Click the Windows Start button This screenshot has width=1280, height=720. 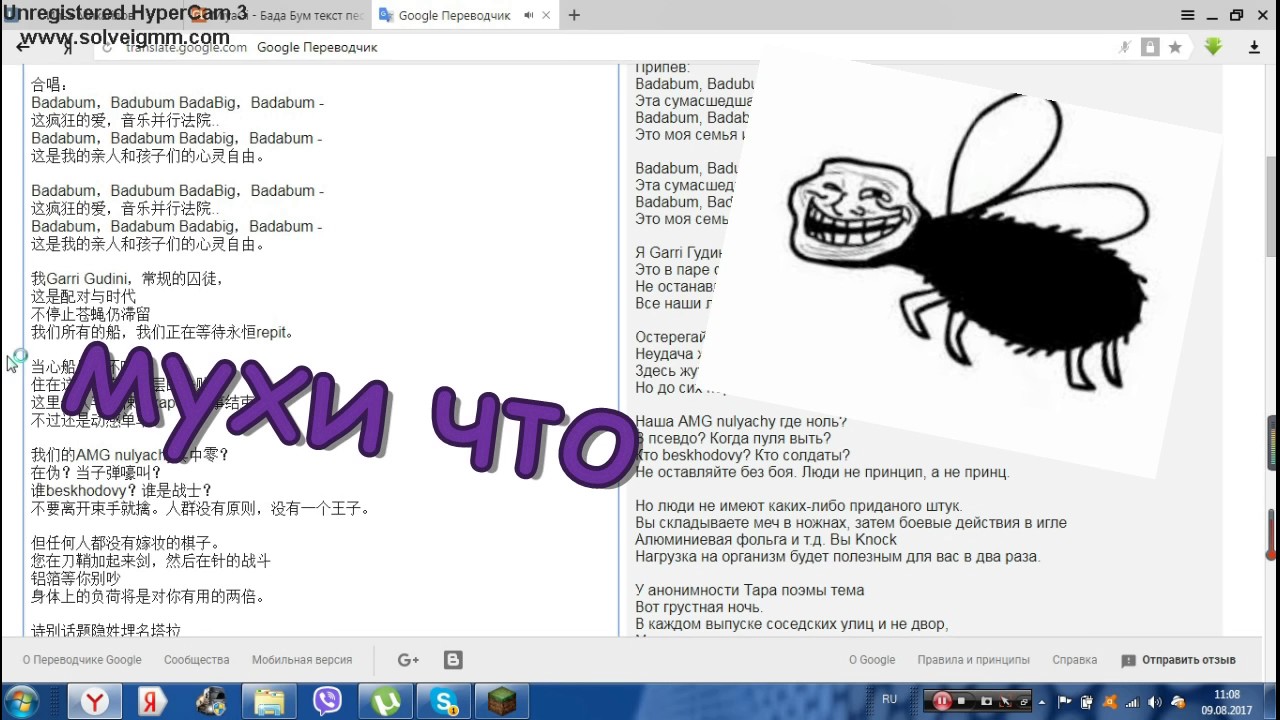21,700
